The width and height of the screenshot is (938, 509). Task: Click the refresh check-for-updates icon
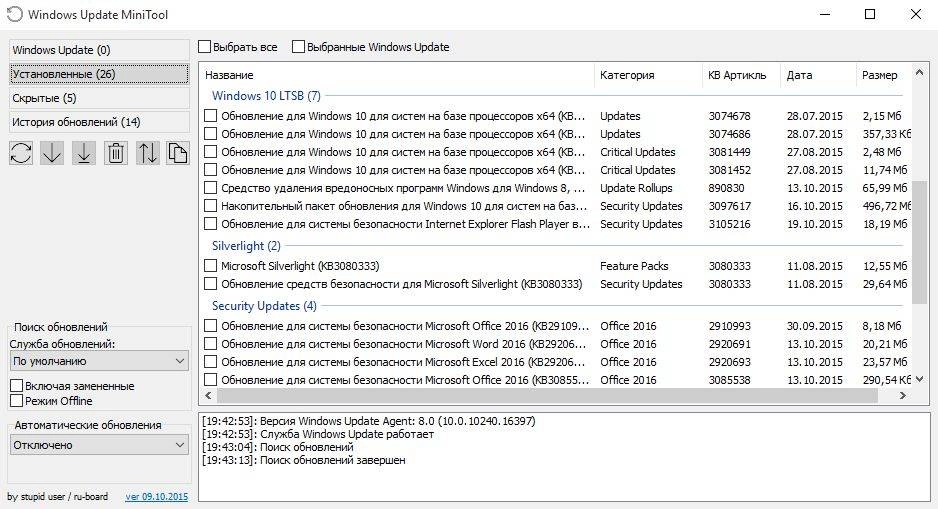tap(21, 153)
